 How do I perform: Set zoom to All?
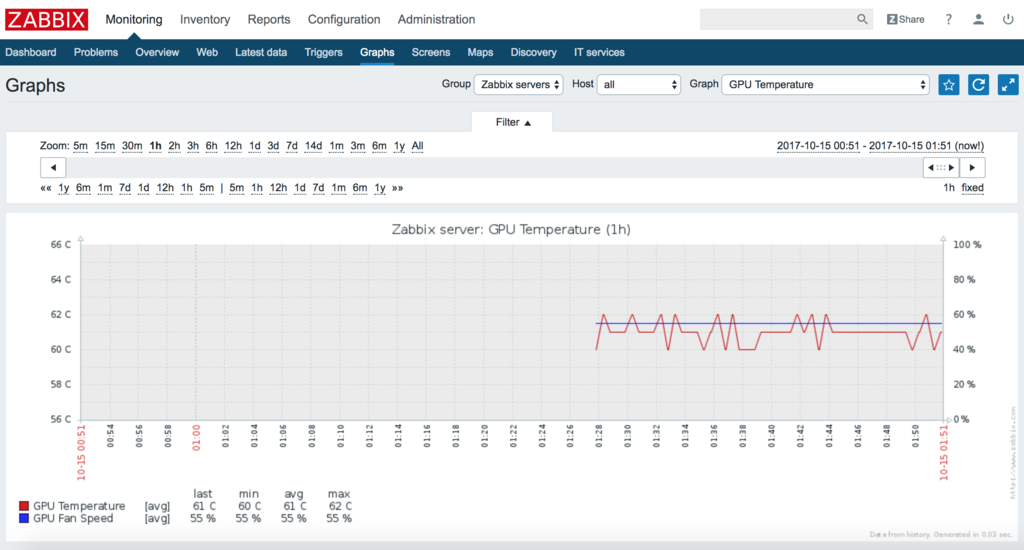(x=417, y=146)
